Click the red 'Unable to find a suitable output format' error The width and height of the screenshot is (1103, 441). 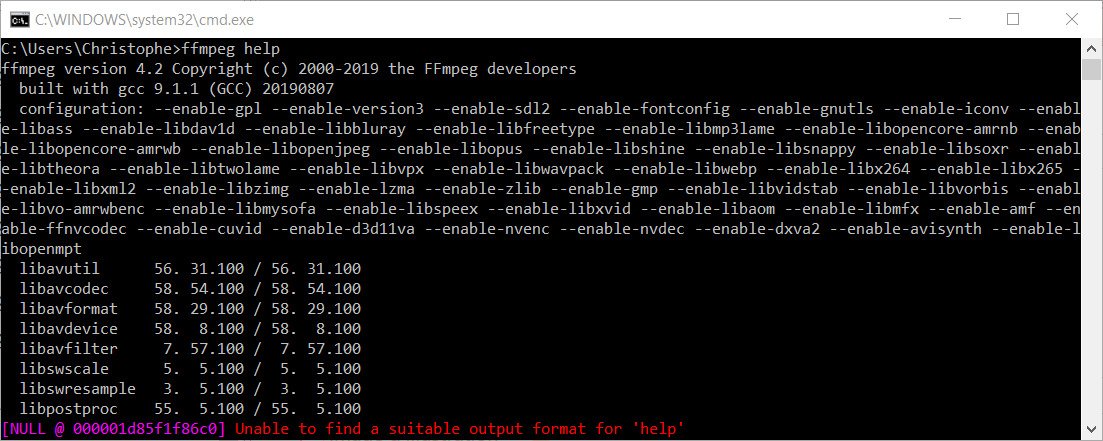pos(459,429)
